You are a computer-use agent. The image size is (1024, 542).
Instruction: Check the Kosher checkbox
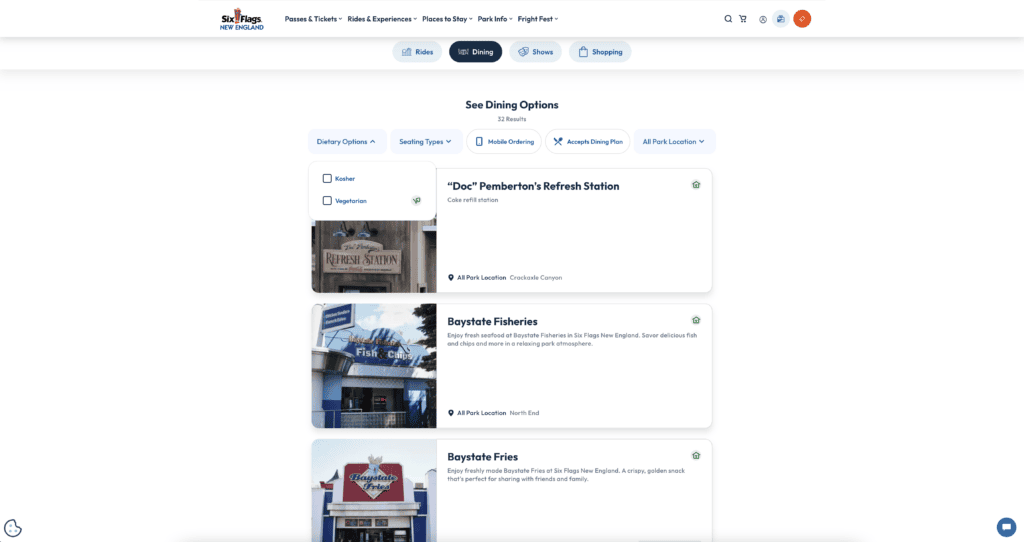coord(327,178)
